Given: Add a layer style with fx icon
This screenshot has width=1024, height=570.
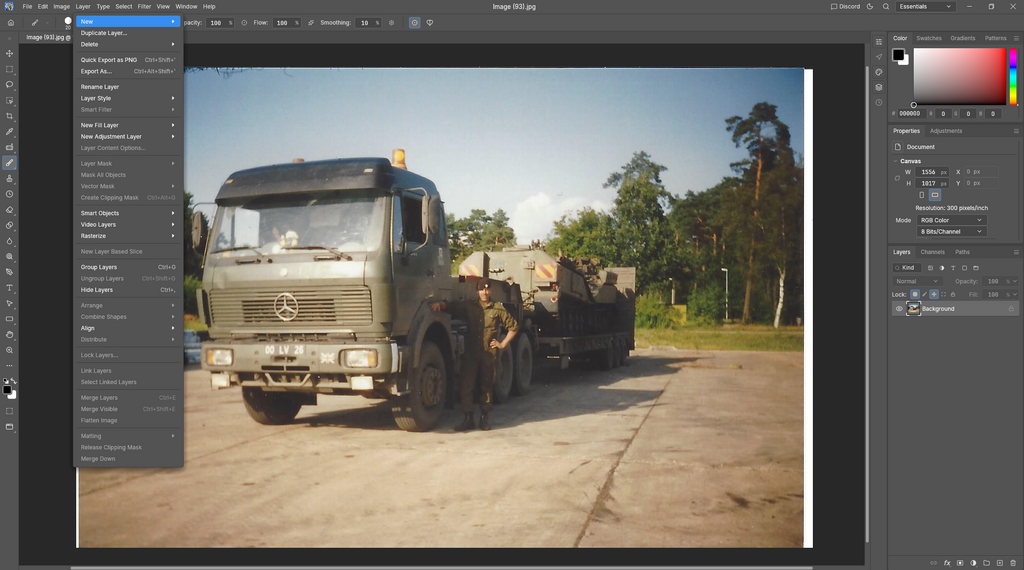Looking at the screenshot, I should [x=947, y=563].
